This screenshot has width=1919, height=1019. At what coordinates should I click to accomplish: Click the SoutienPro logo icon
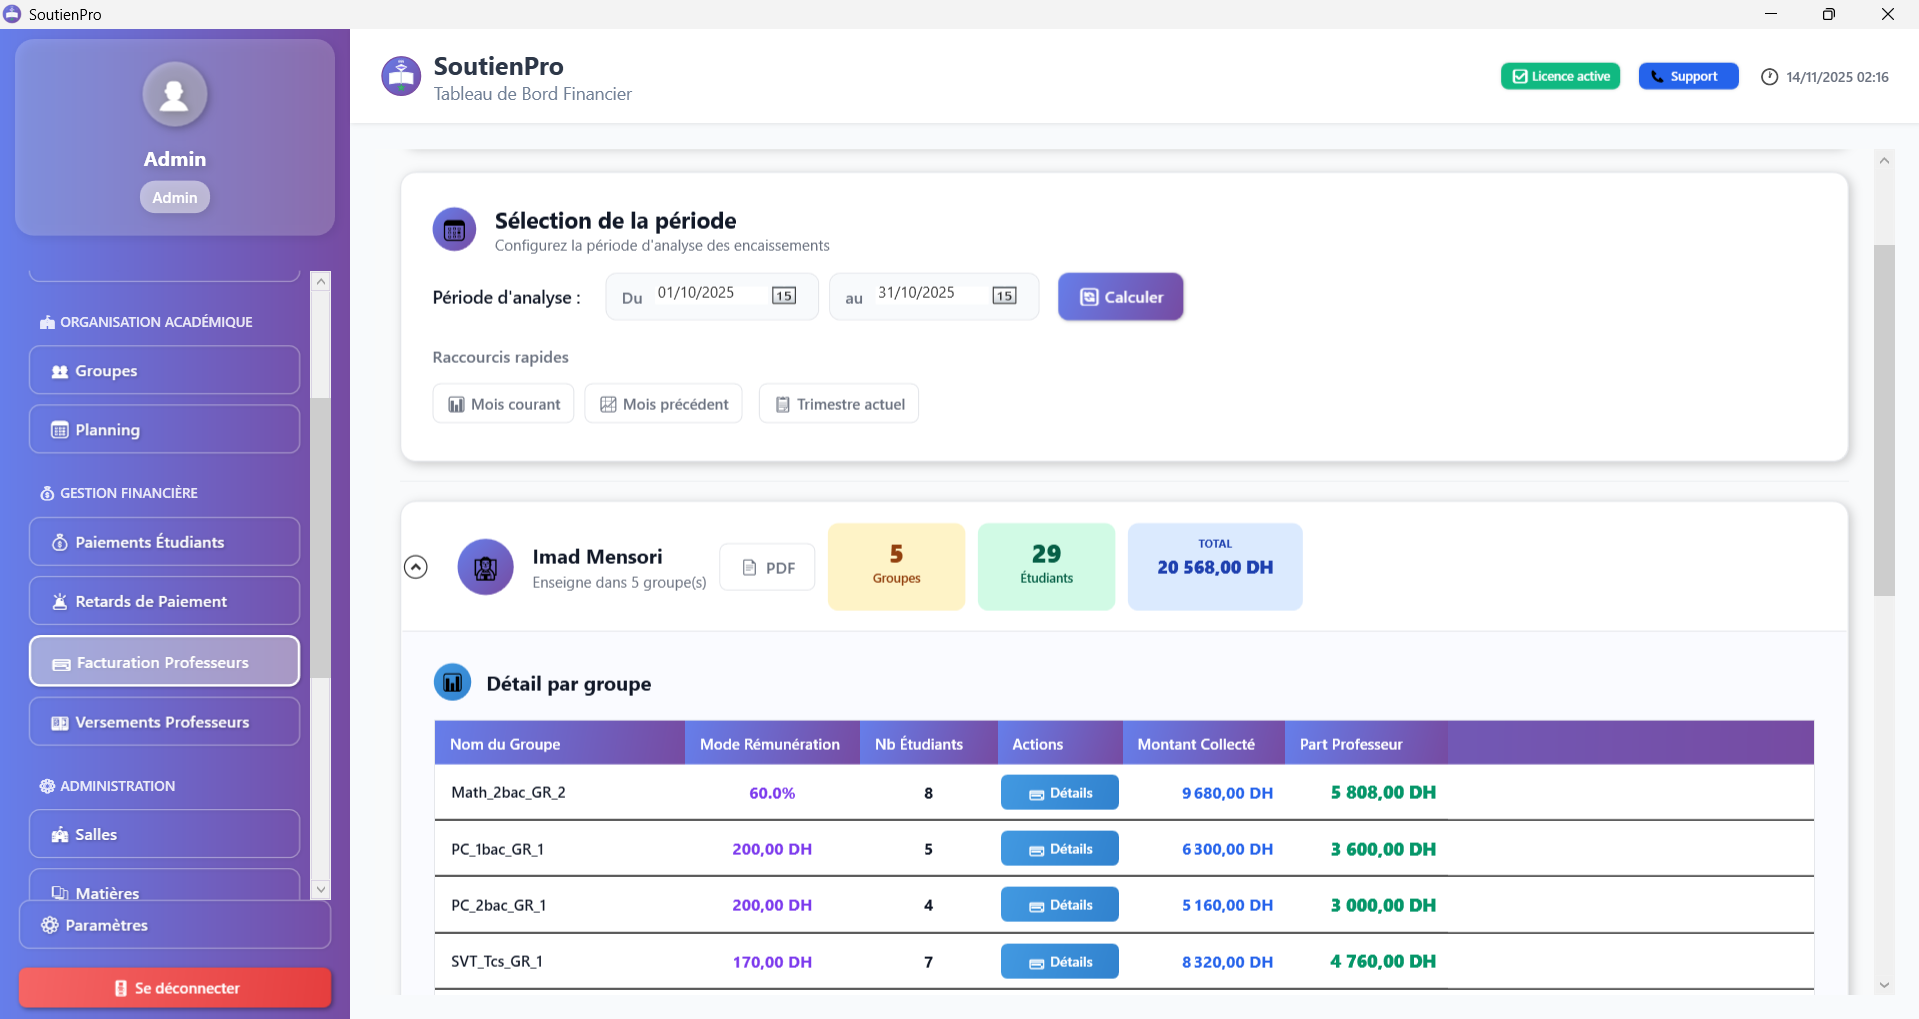point(400,76)
